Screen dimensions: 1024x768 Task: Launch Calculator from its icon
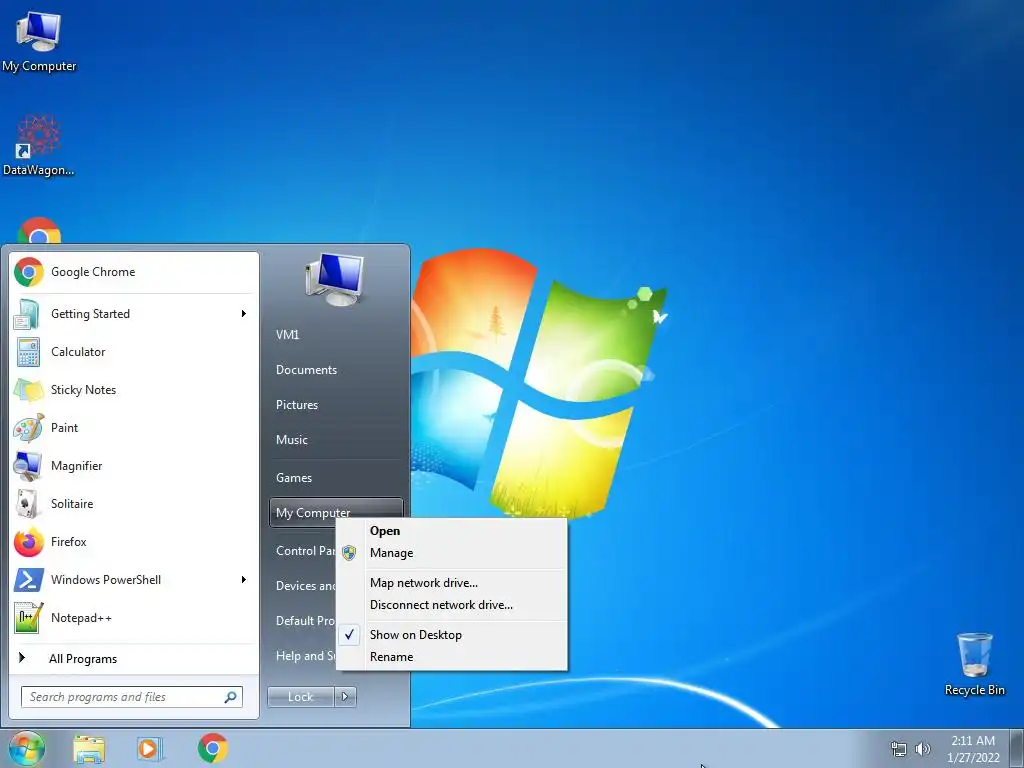(29, 352)
